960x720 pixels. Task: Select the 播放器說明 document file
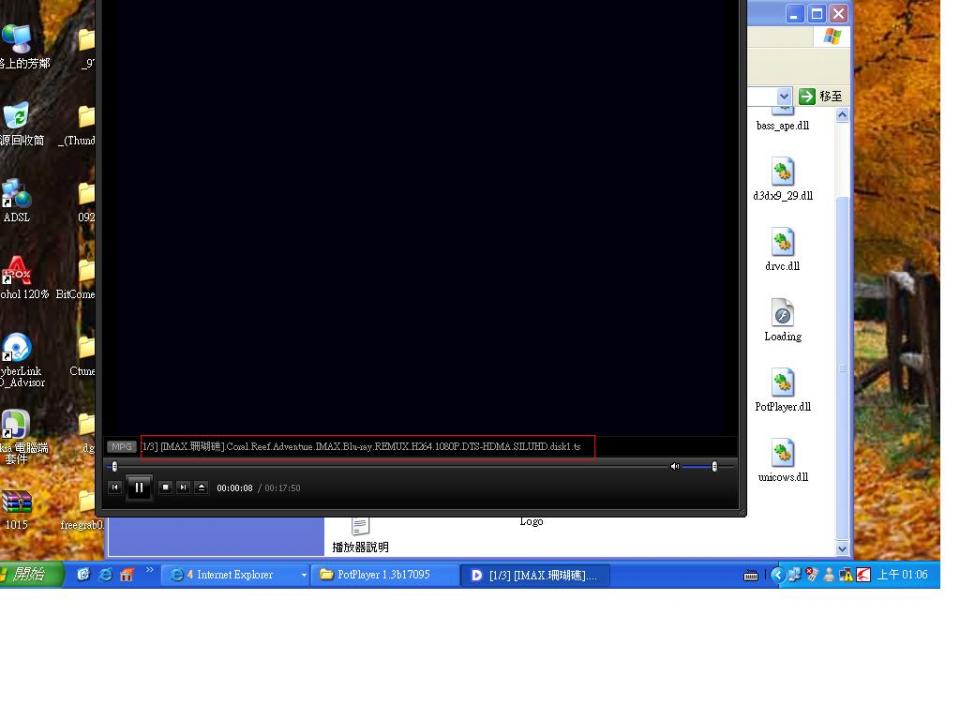tap(360, 536)
